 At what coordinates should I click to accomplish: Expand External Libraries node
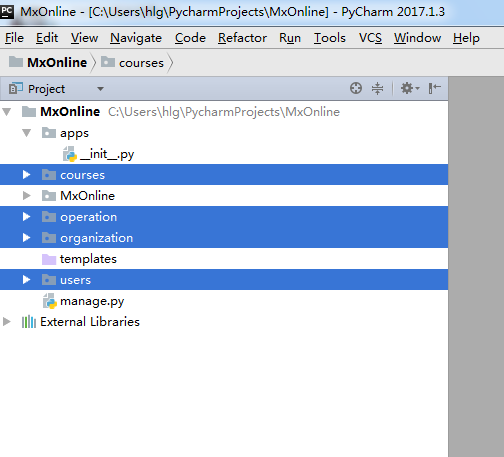tap(6, 322)
